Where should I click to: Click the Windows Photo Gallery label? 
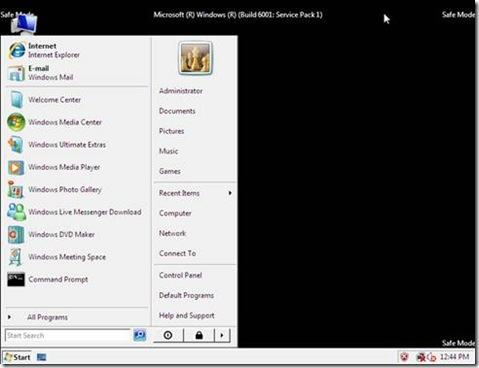65,189
